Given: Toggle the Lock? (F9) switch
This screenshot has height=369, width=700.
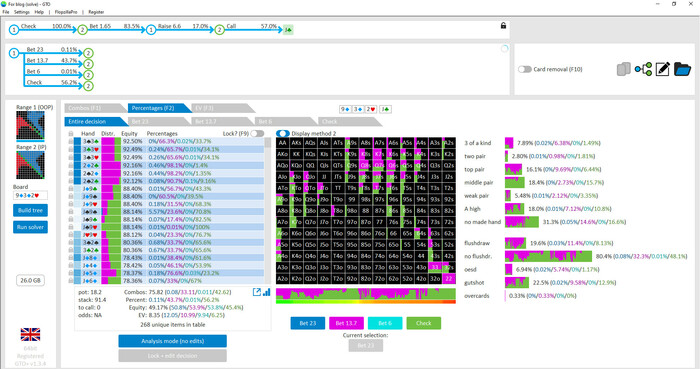Looking at the screenshot, I should coord(257,133).
